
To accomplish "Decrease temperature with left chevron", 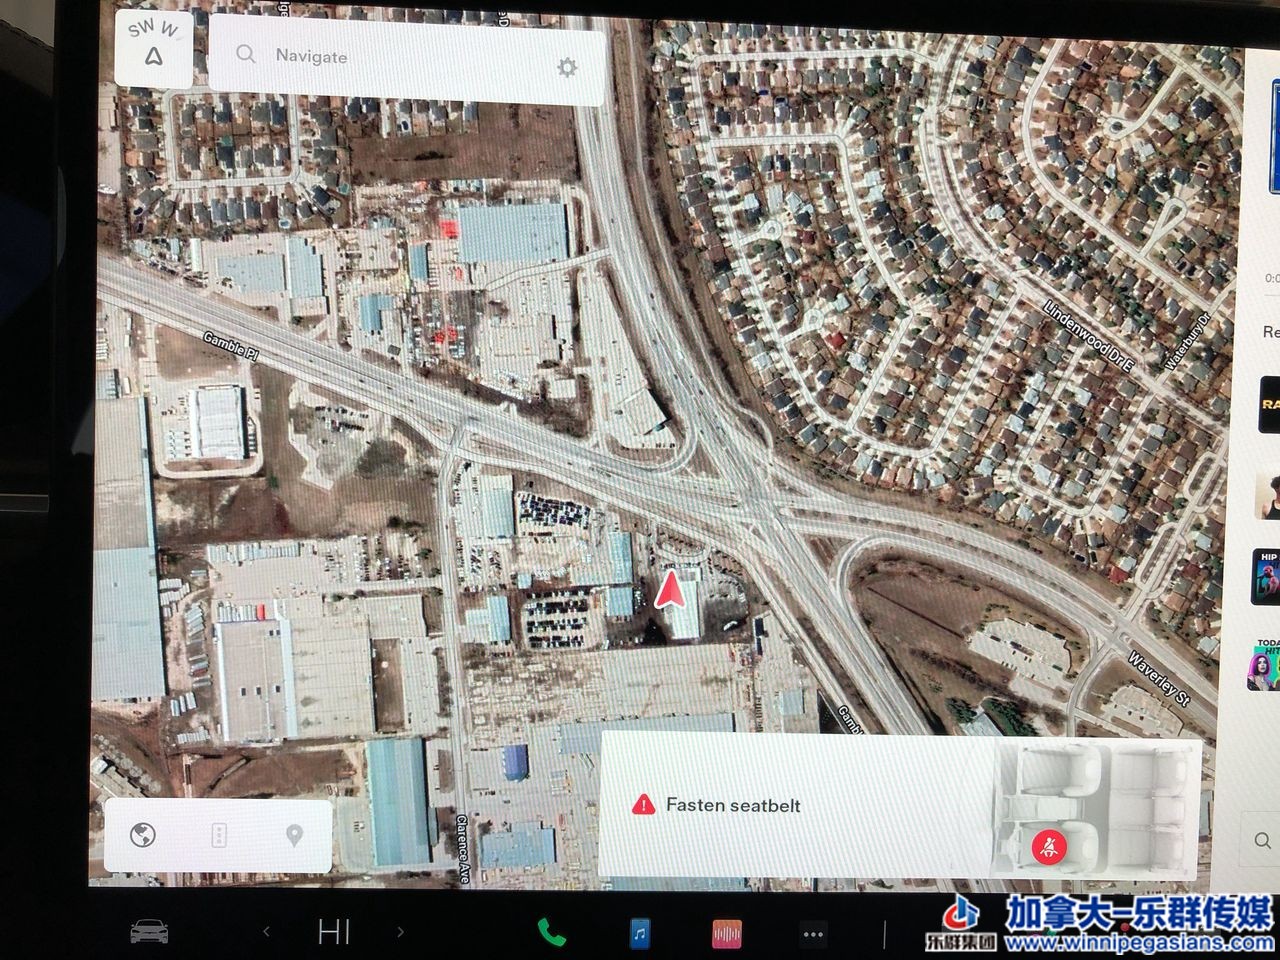I will (x=266, y=932).
